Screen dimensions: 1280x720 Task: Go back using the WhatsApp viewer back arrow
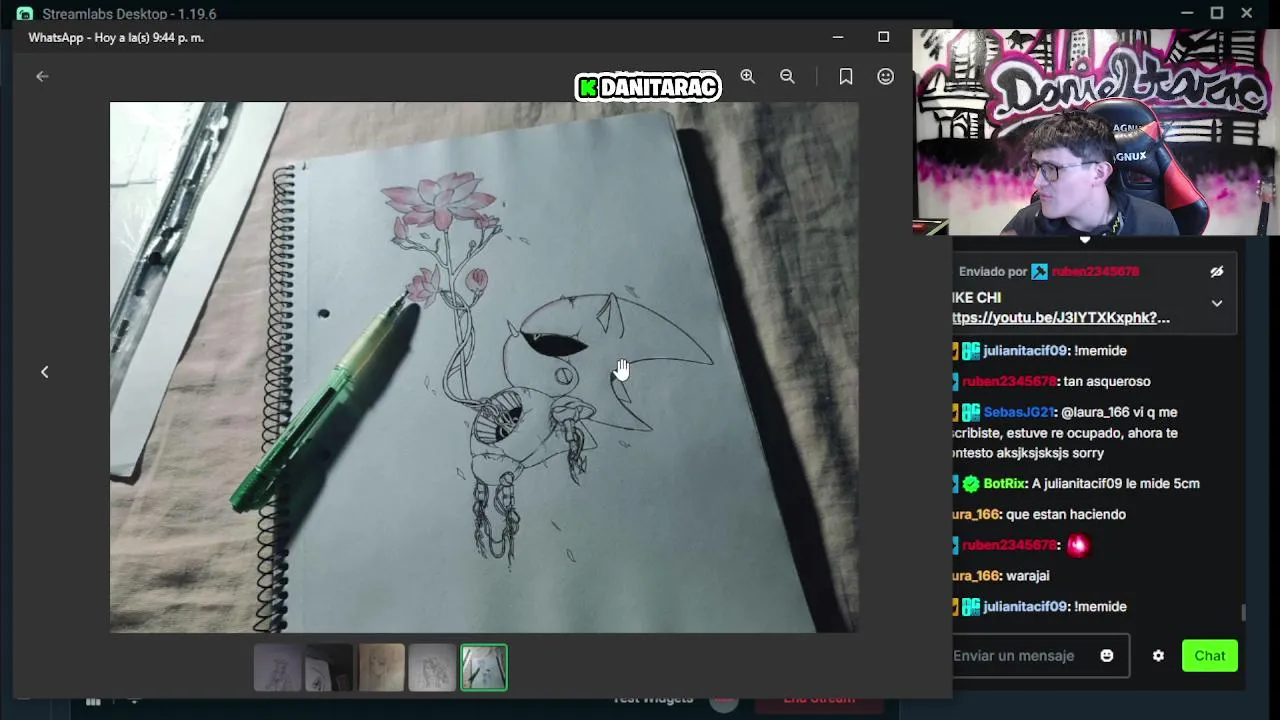click(42, 76)
